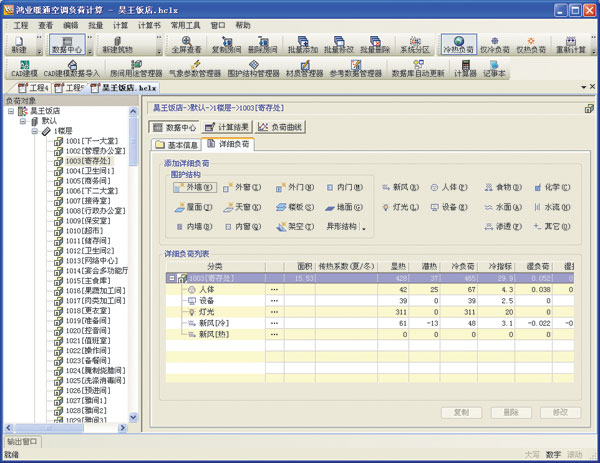The width and height of the screenshot is (600, 463).
Task: Add 屋面 roof load
Action: pyautogui.click(x=193, y=207)
